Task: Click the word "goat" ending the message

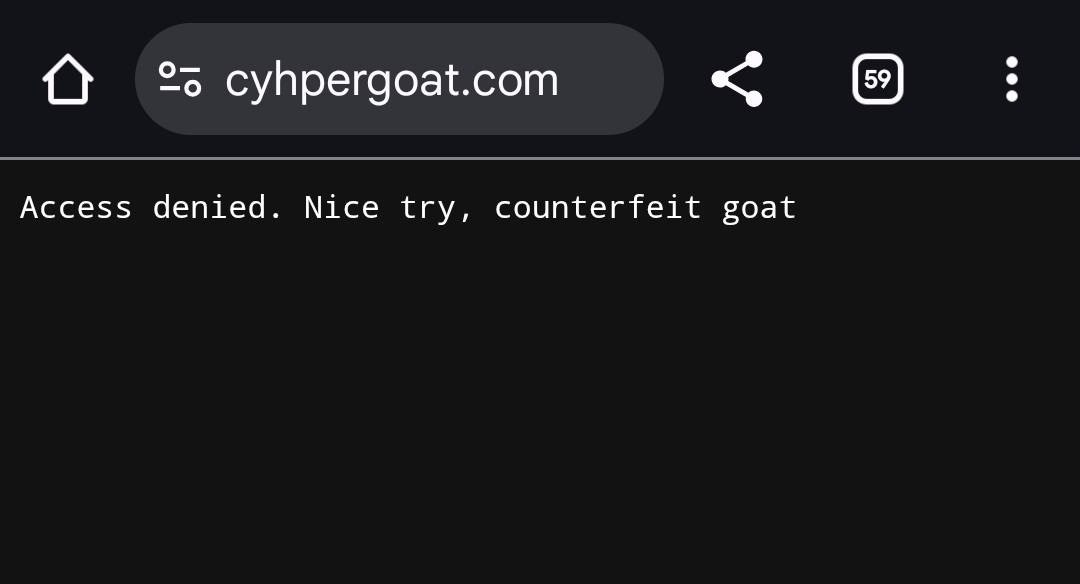Action: click(x=759, y=208)
